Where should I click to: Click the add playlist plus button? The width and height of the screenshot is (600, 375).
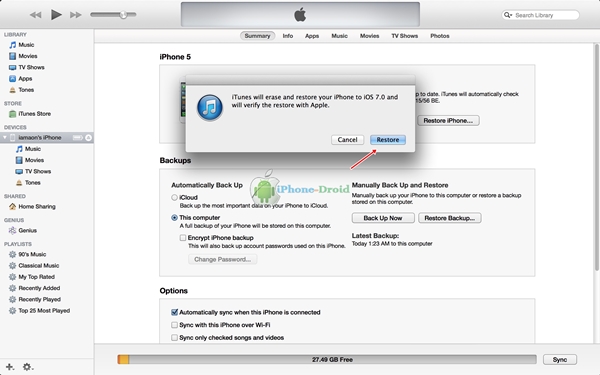(x=10, y=367)
